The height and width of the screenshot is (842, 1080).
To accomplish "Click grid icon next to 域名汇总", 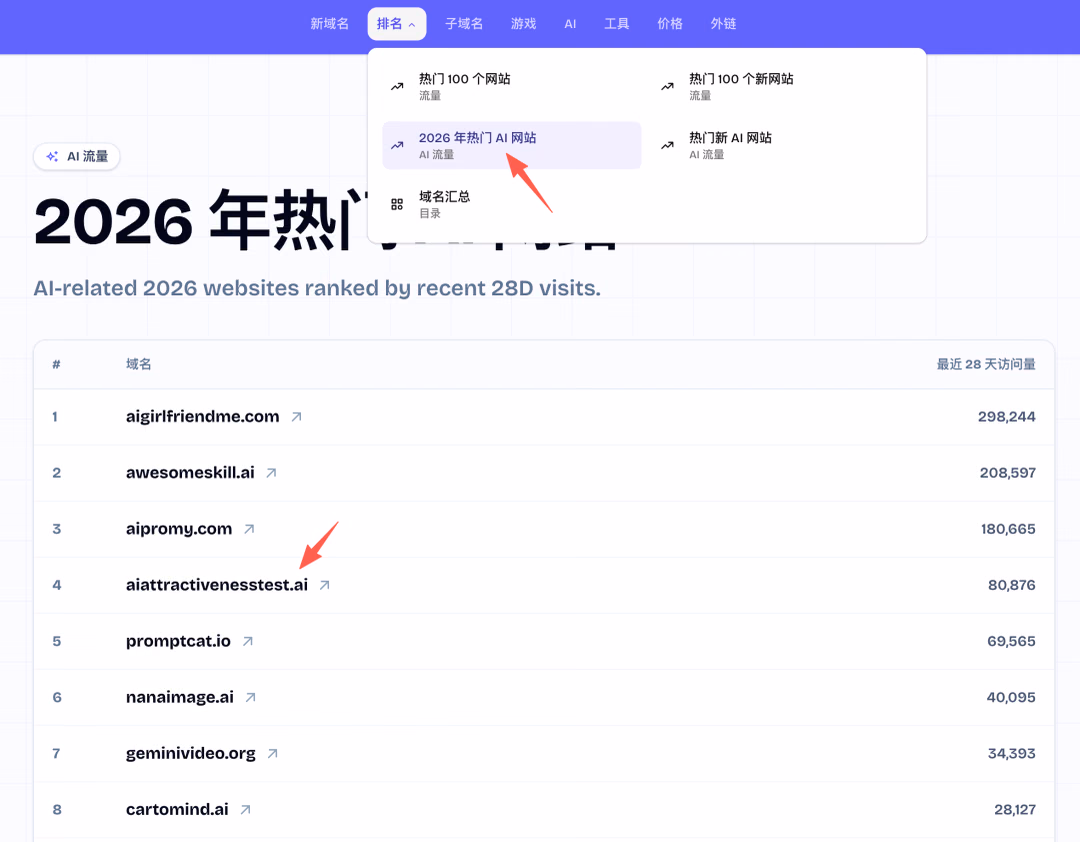I will pos(397,204).
